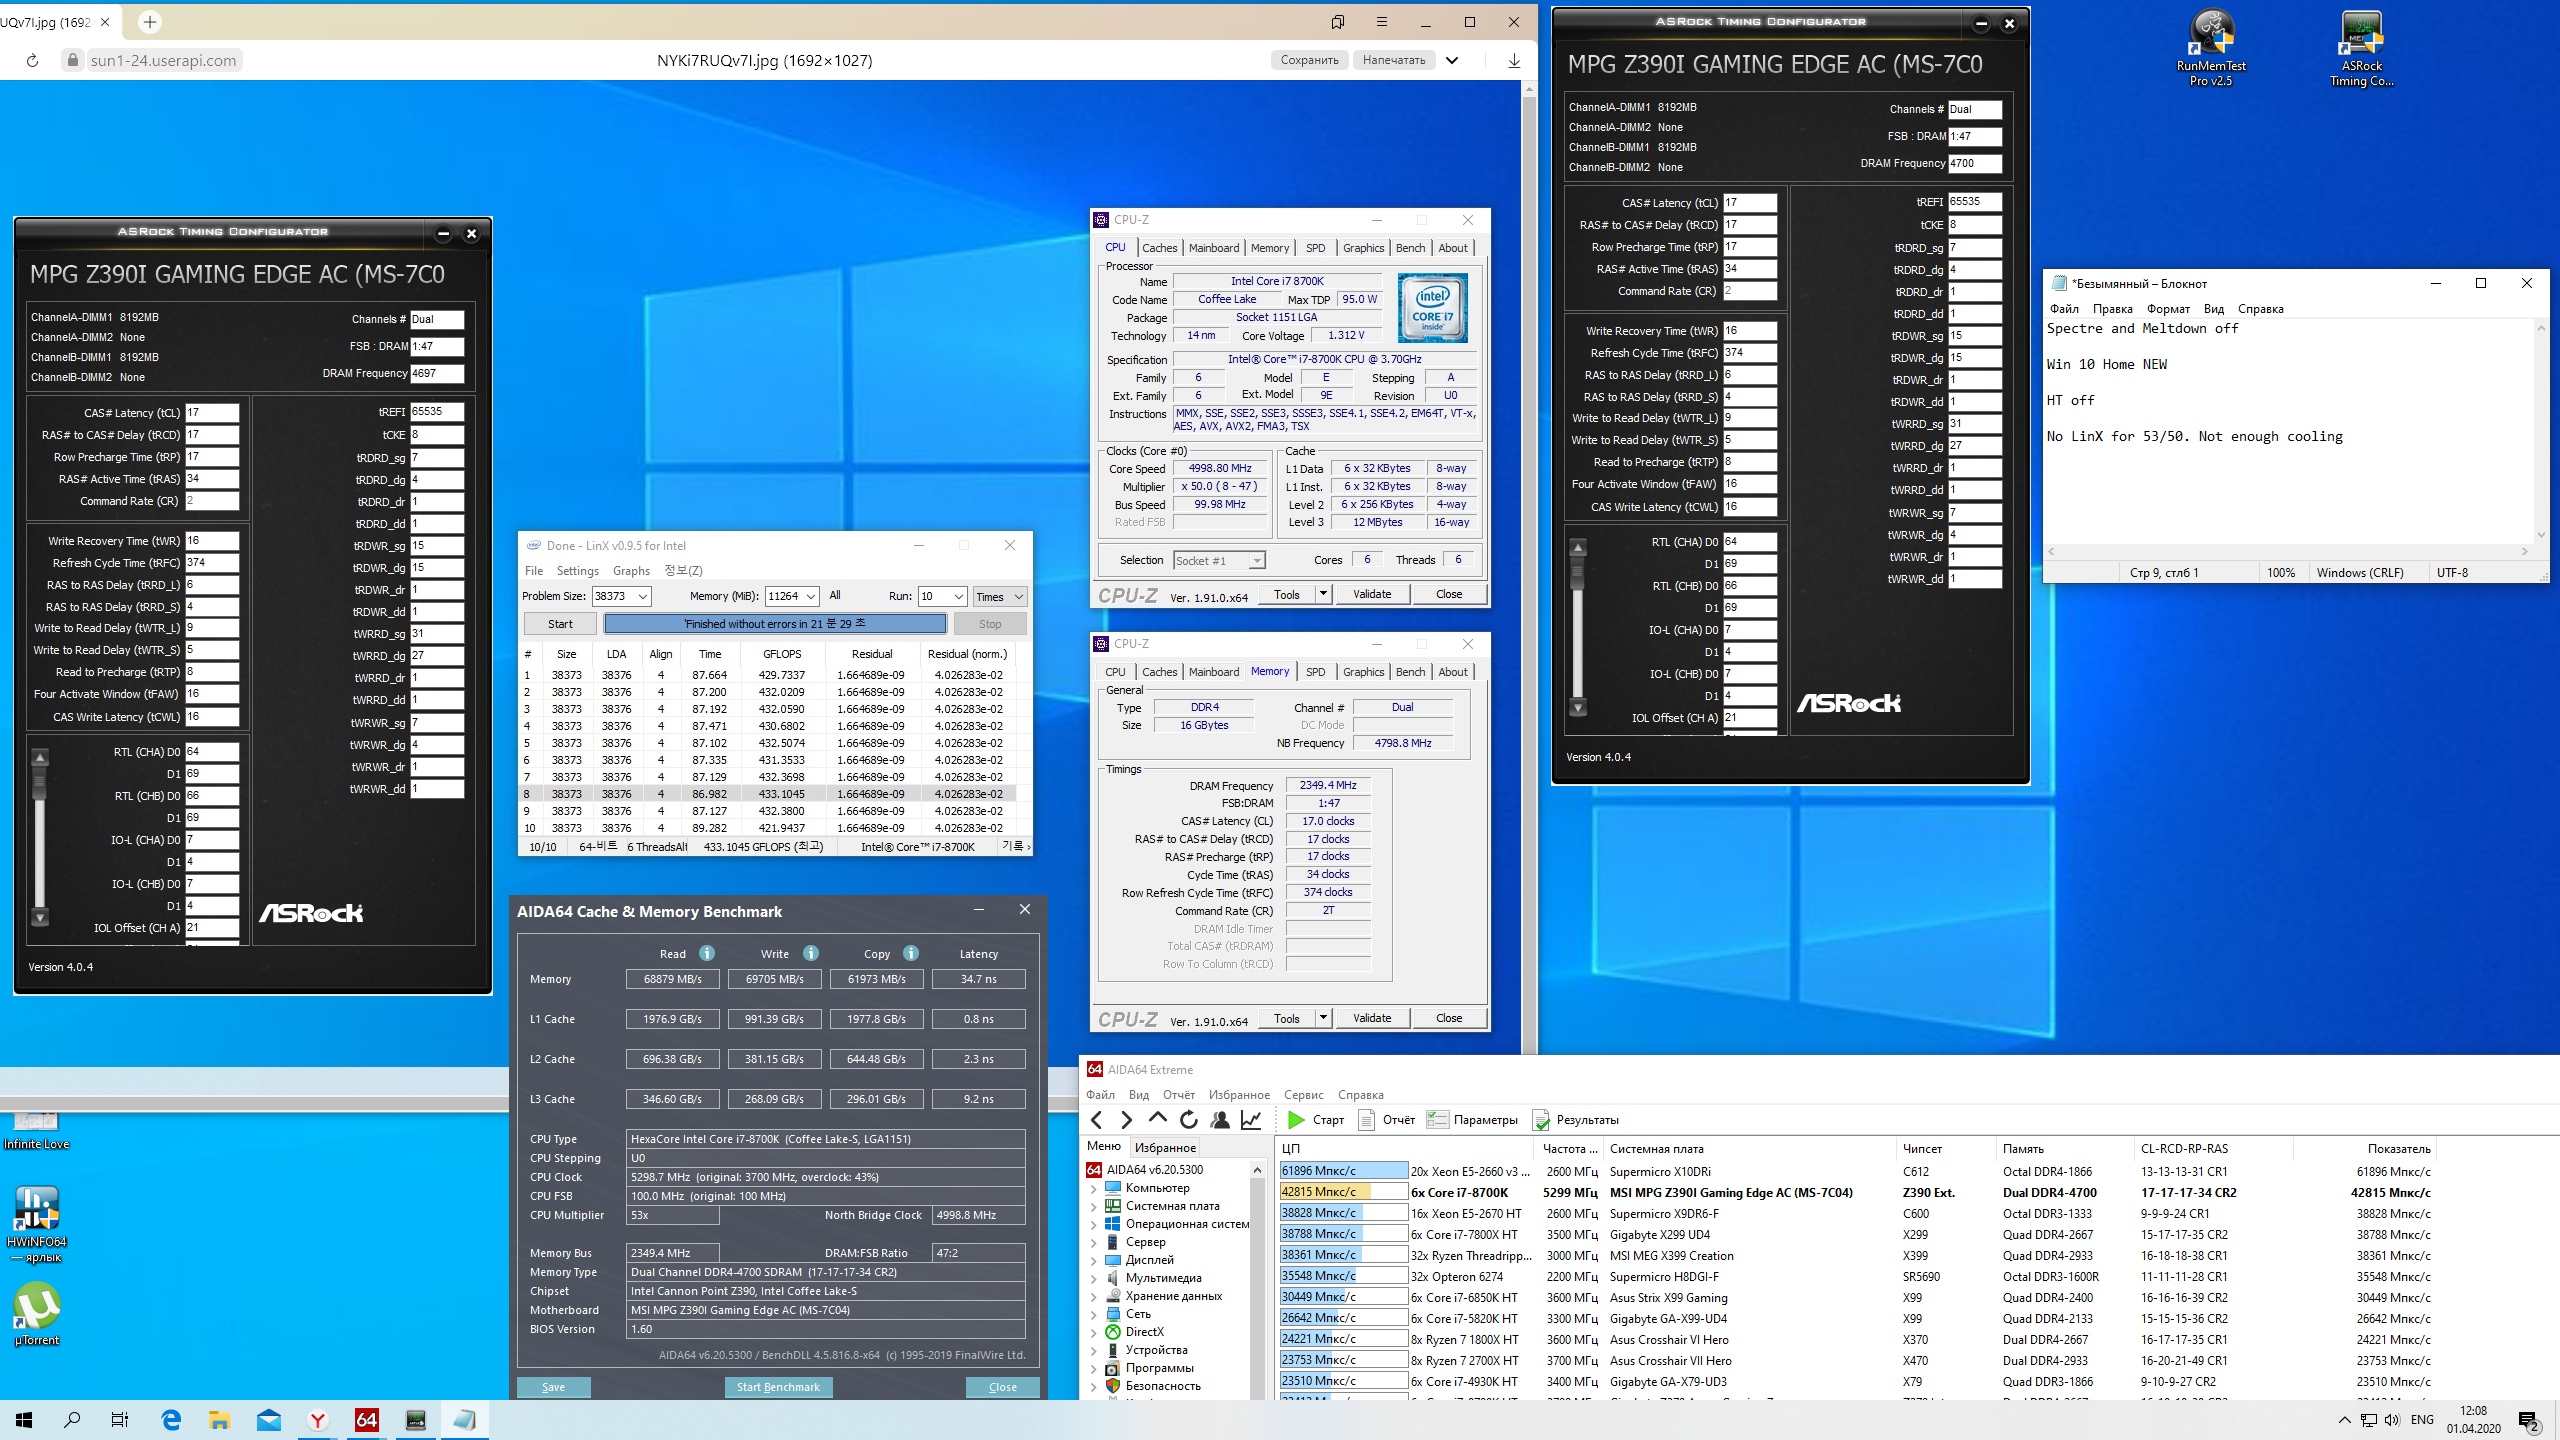2560x1440 pixels.
Task: Click the Read info icon in benchmark
Action: 707,953
